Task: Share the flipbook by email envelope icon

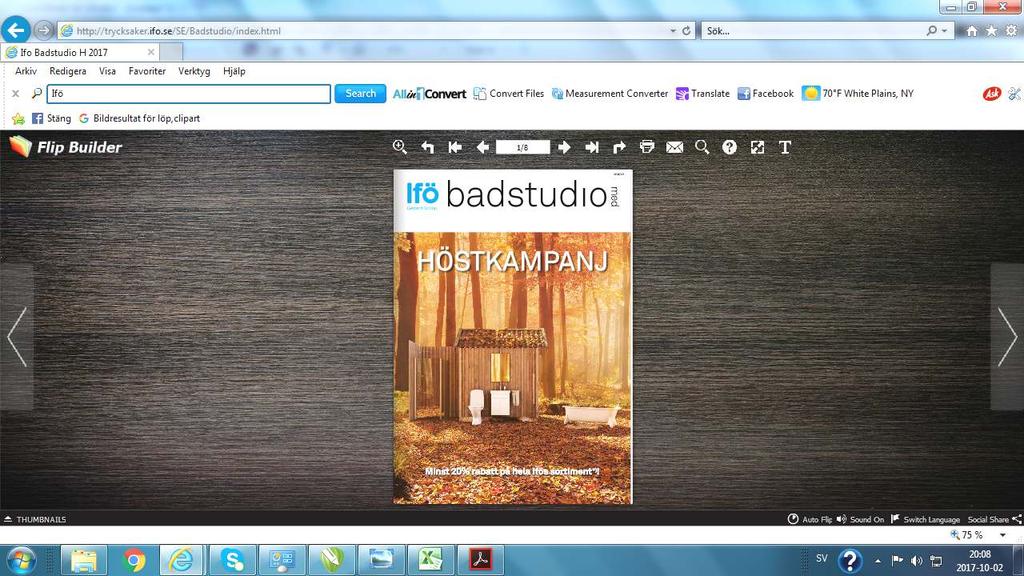Action: pos(675,147)
